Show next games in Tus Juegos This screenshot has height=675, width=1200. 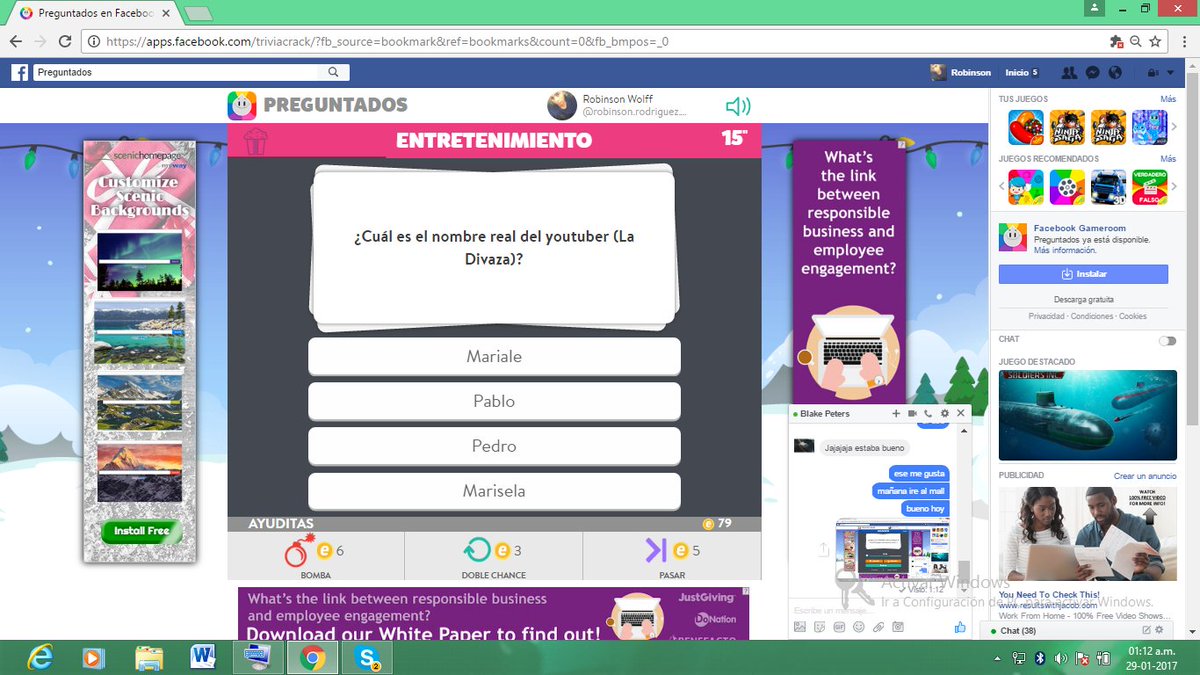pos(1175,127)
